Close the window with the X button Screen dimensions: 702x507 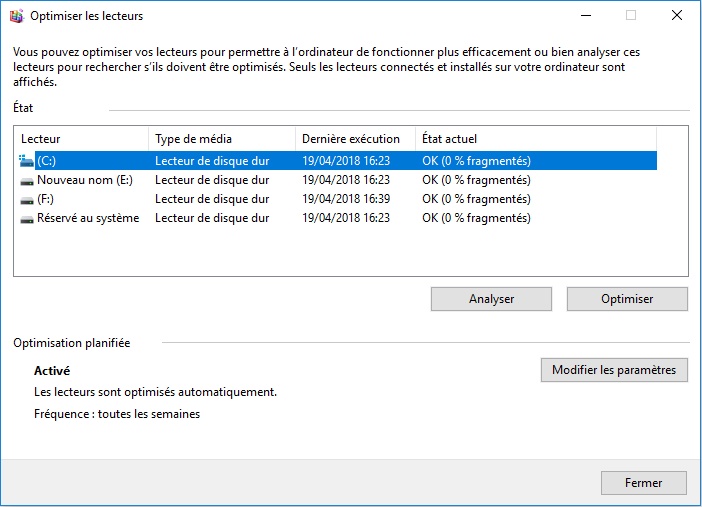677,15
